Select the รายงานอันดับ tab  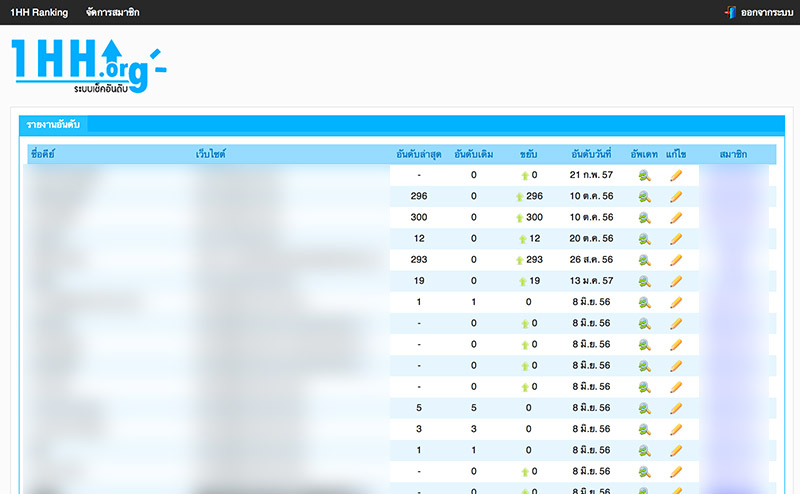point(54,124)
